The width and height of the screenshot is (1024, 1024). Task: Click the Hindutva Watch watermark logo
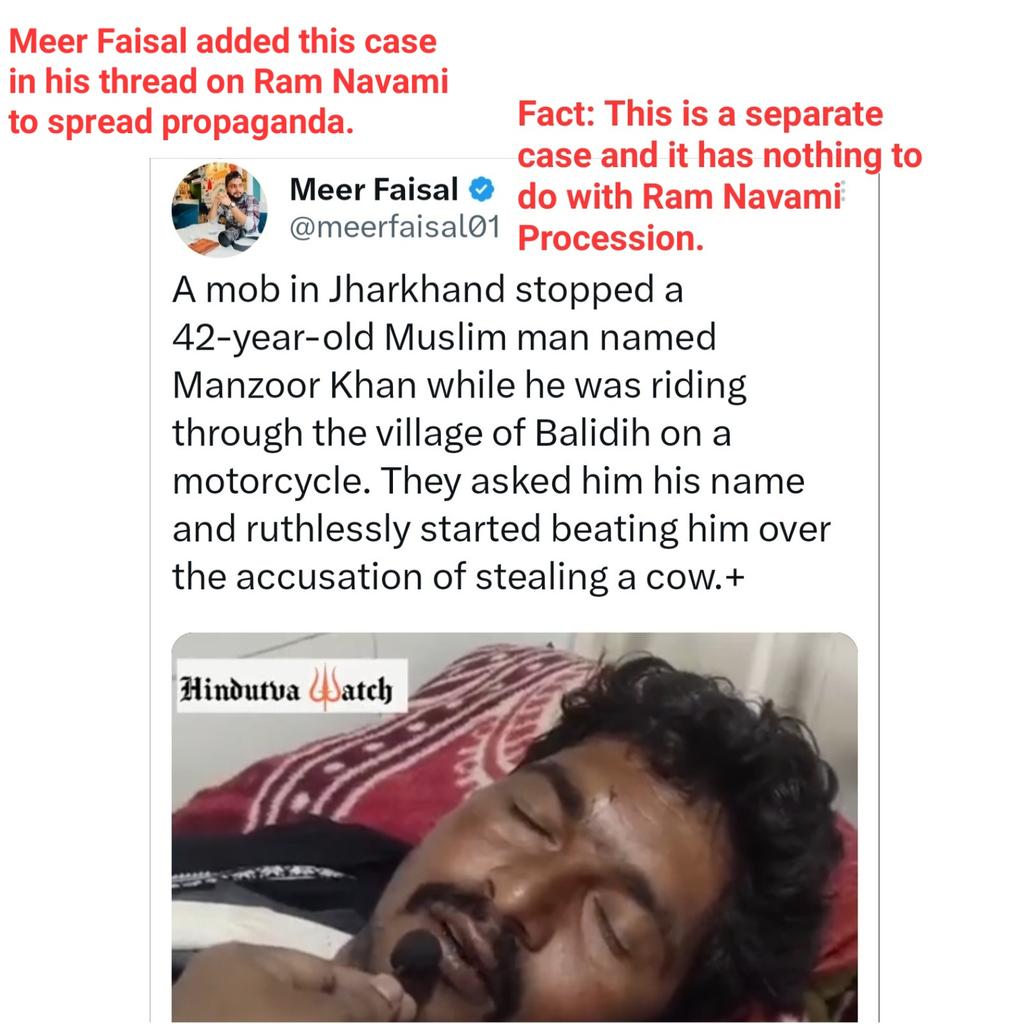point(292,686)
